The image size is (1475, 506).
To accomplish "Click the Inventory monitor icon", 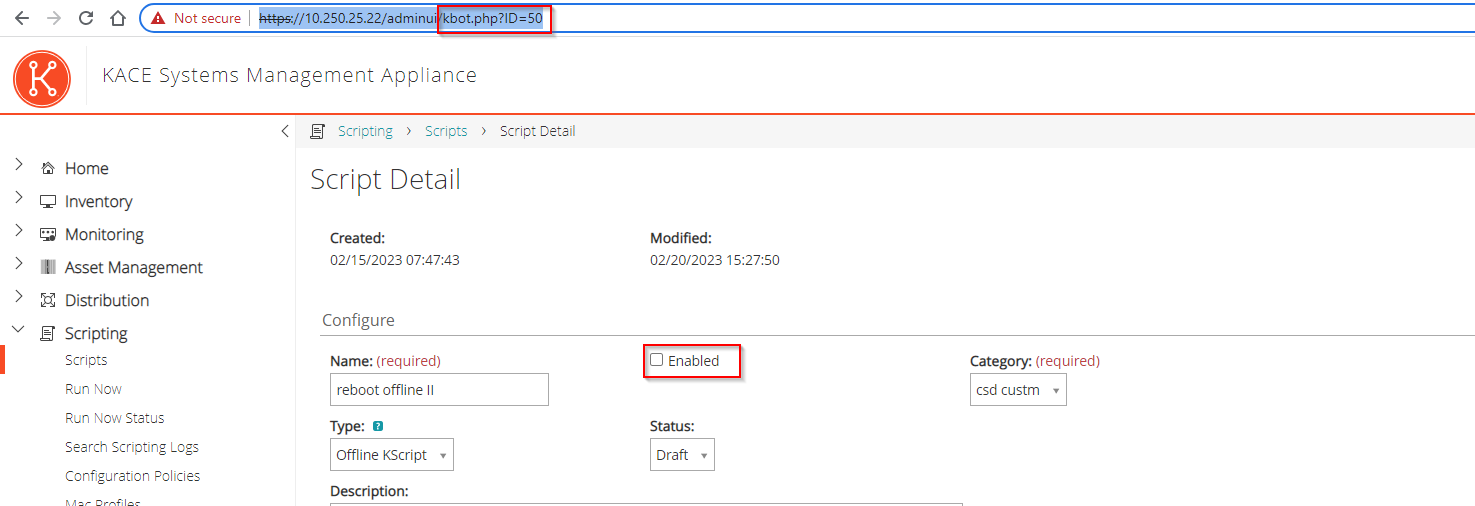I will pyautogui.click(x=47, y=202).
